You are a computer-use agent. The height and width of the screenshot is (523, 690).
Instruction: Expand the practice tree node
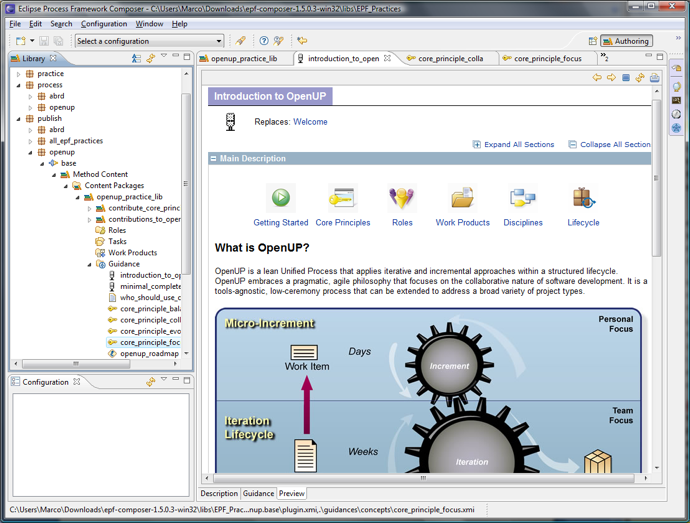18,74
